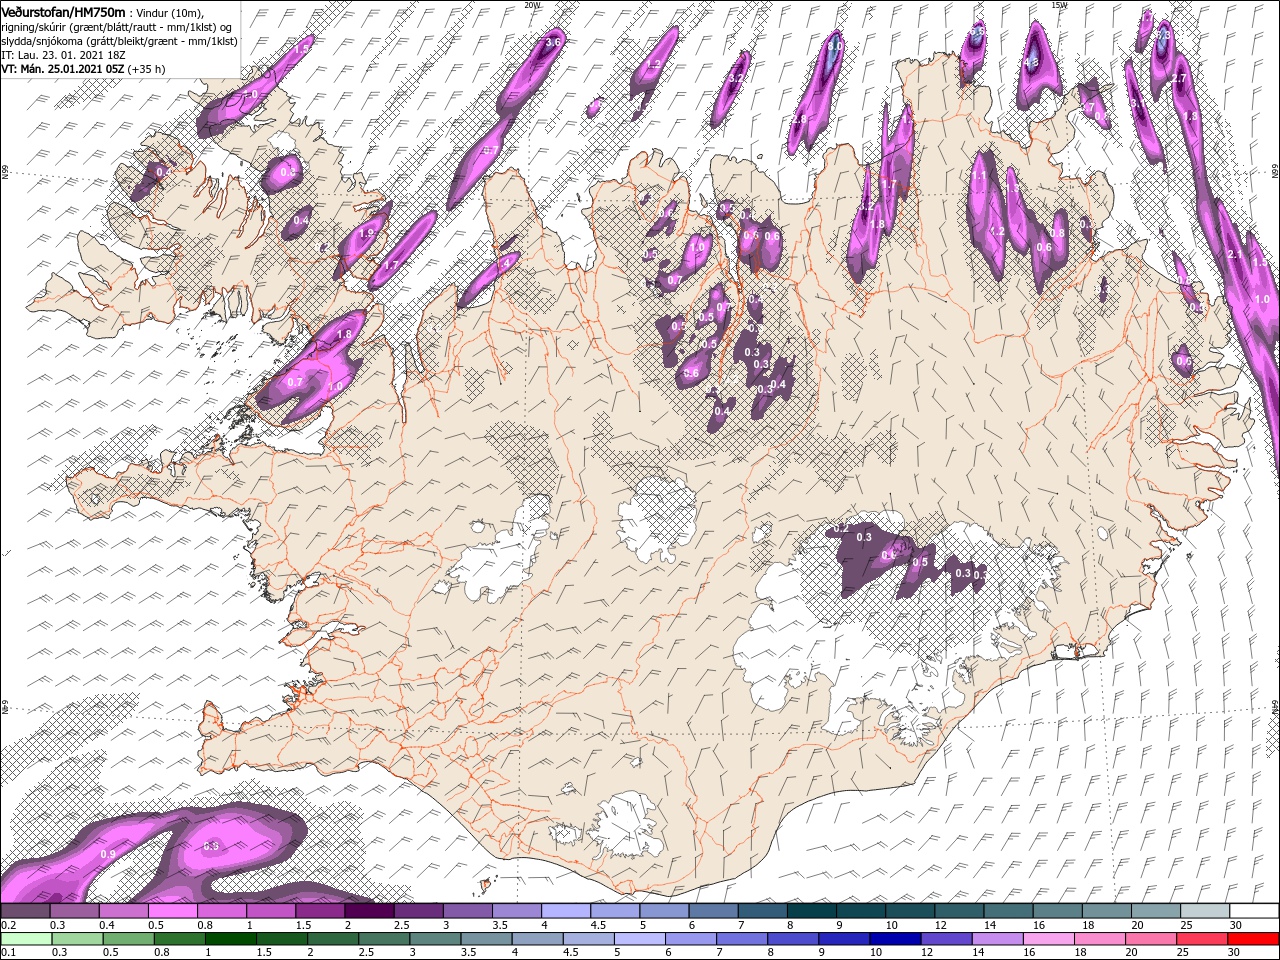Click the 1.3 snowfall value label
The image size is (1280, 960).
[1012, 187]
